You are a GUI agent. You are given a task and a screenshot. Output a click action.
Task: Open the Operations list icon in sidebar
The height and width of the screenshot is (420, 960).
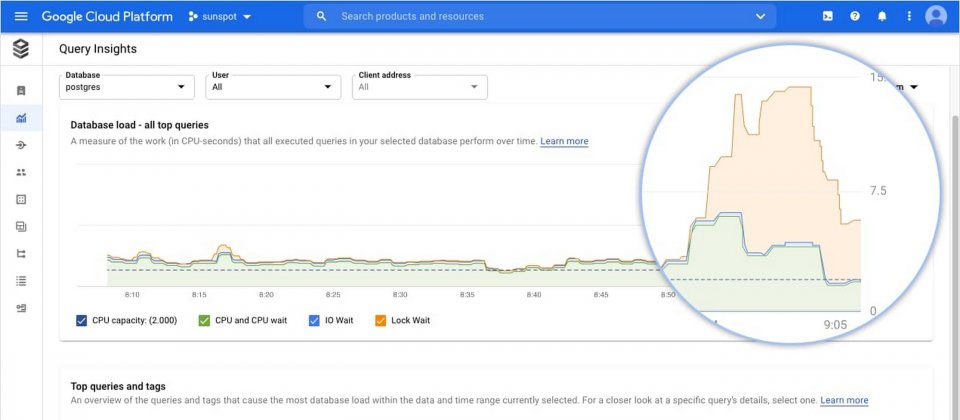click(21, 281)
